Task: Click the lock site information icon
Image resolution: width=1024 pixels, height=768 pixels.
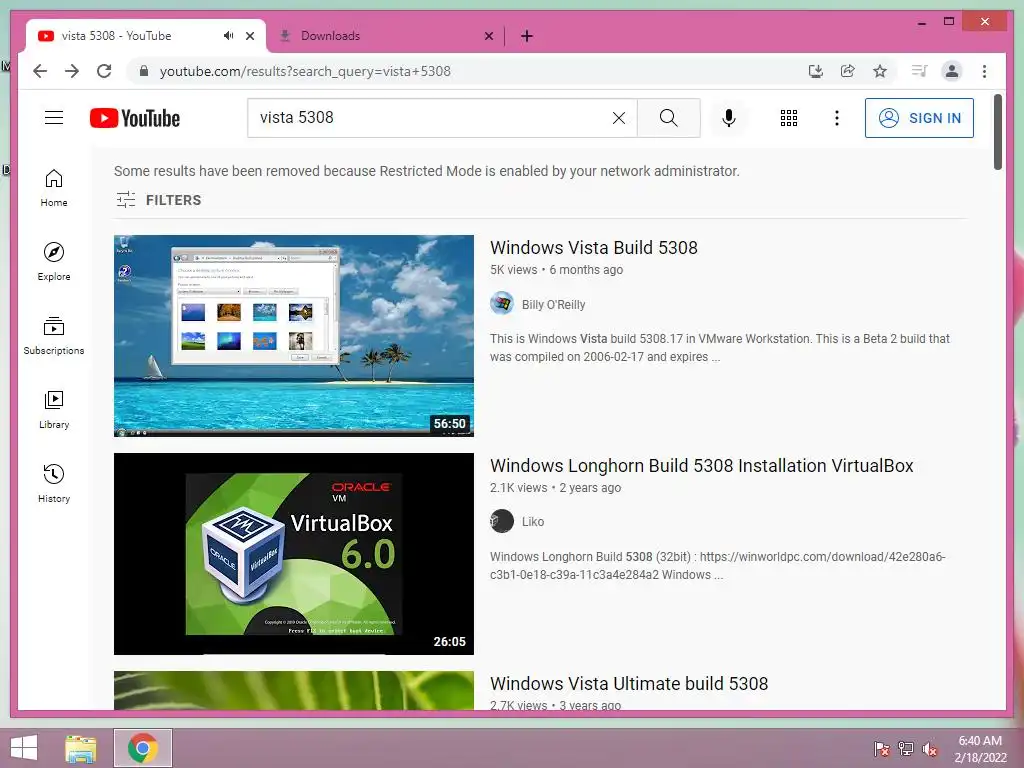Action: (144, 71)
